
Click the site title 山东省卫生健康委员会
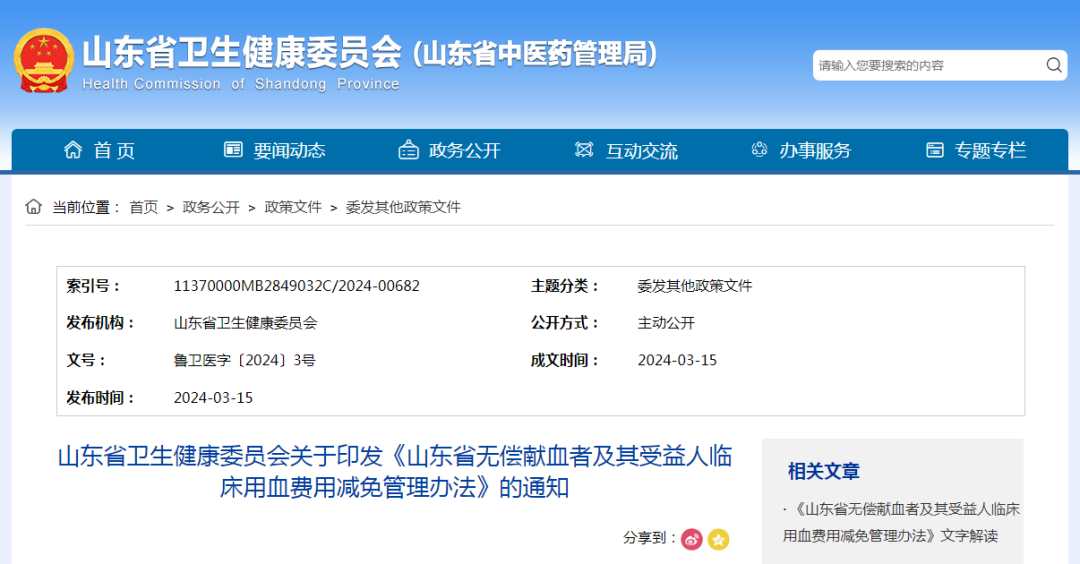[x=242, y=52]
